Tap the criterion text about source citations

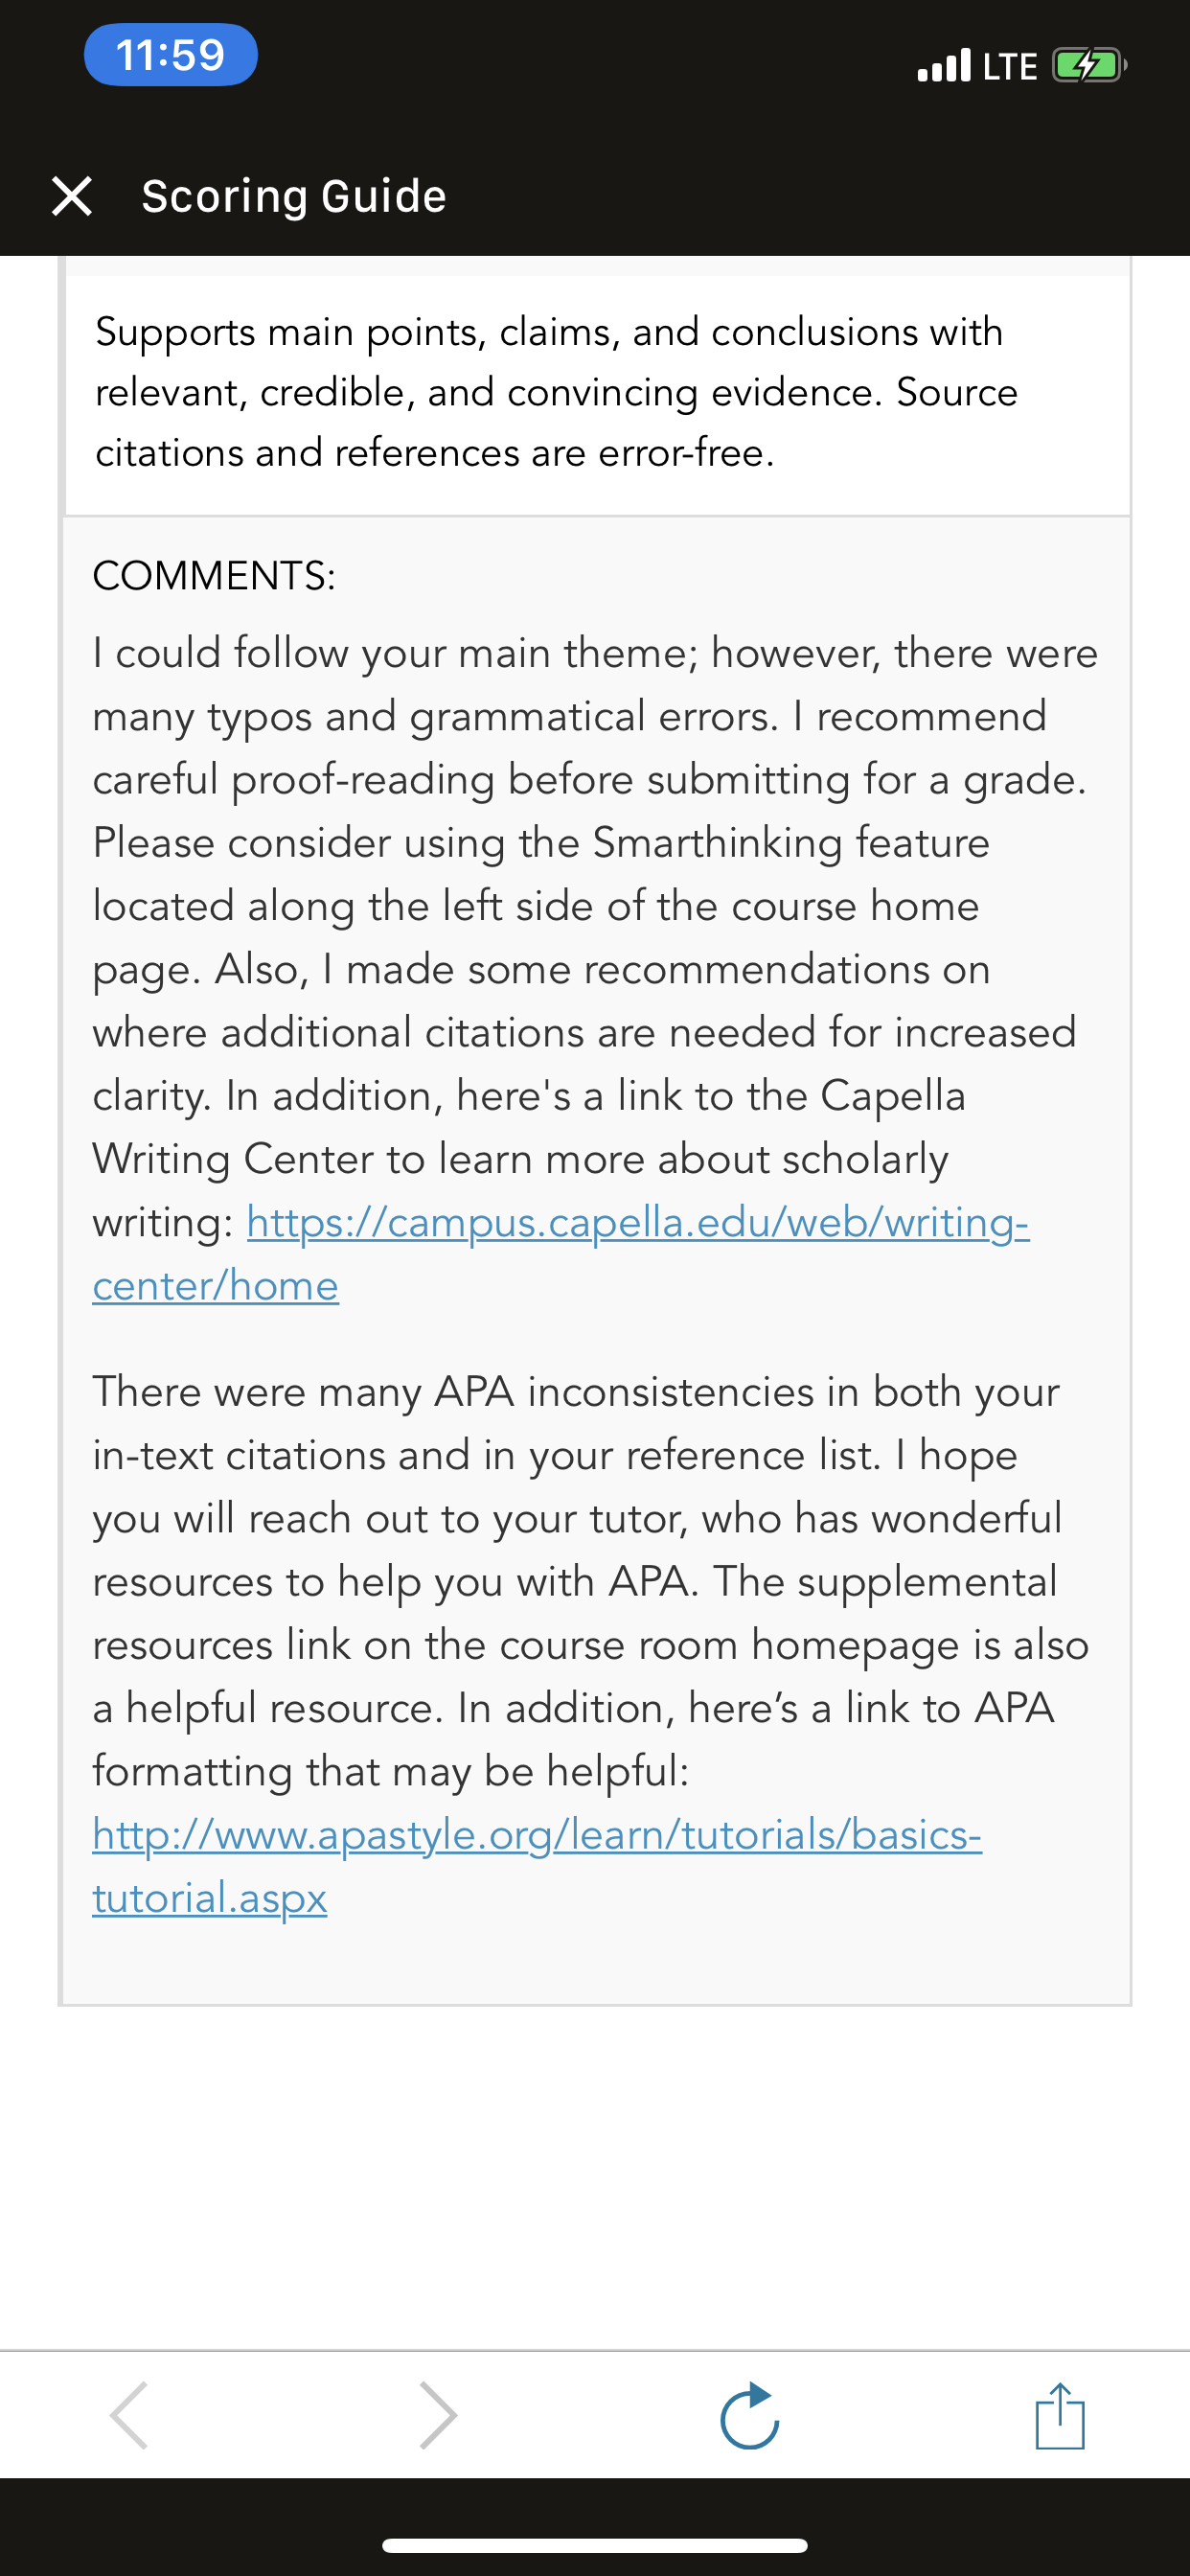click(x=556, y=392)
